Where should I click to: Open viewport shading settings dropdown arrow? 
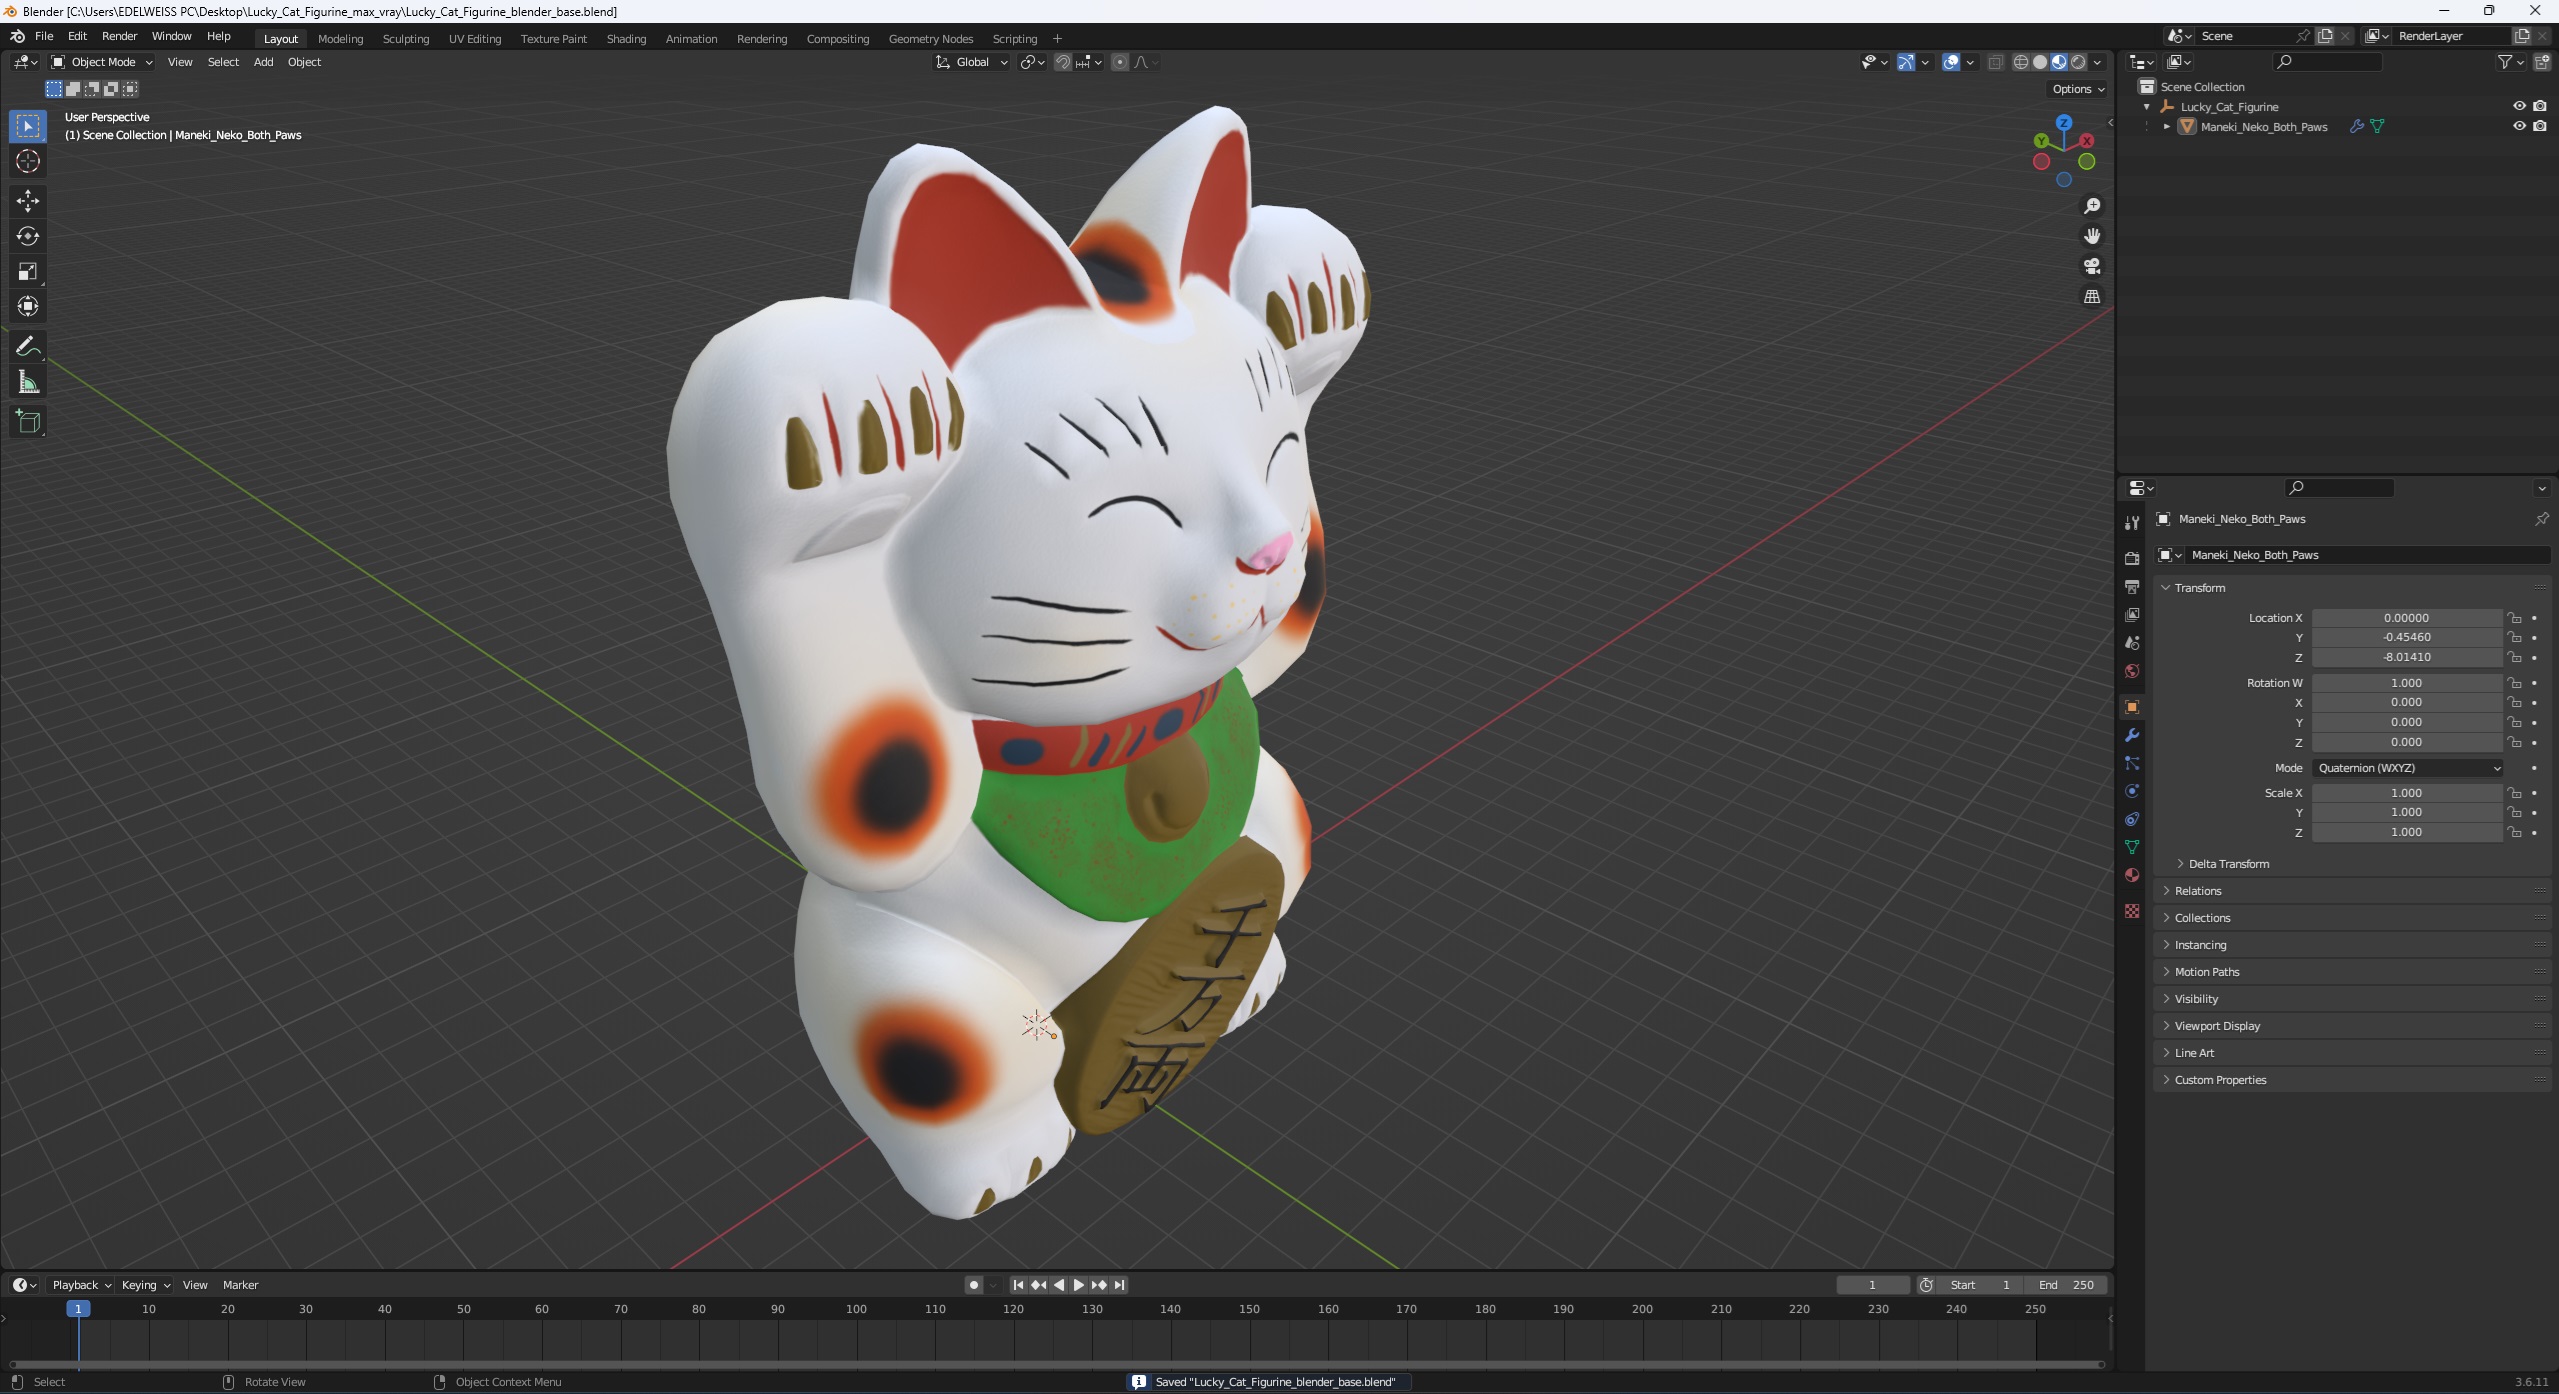[2097, 62]
